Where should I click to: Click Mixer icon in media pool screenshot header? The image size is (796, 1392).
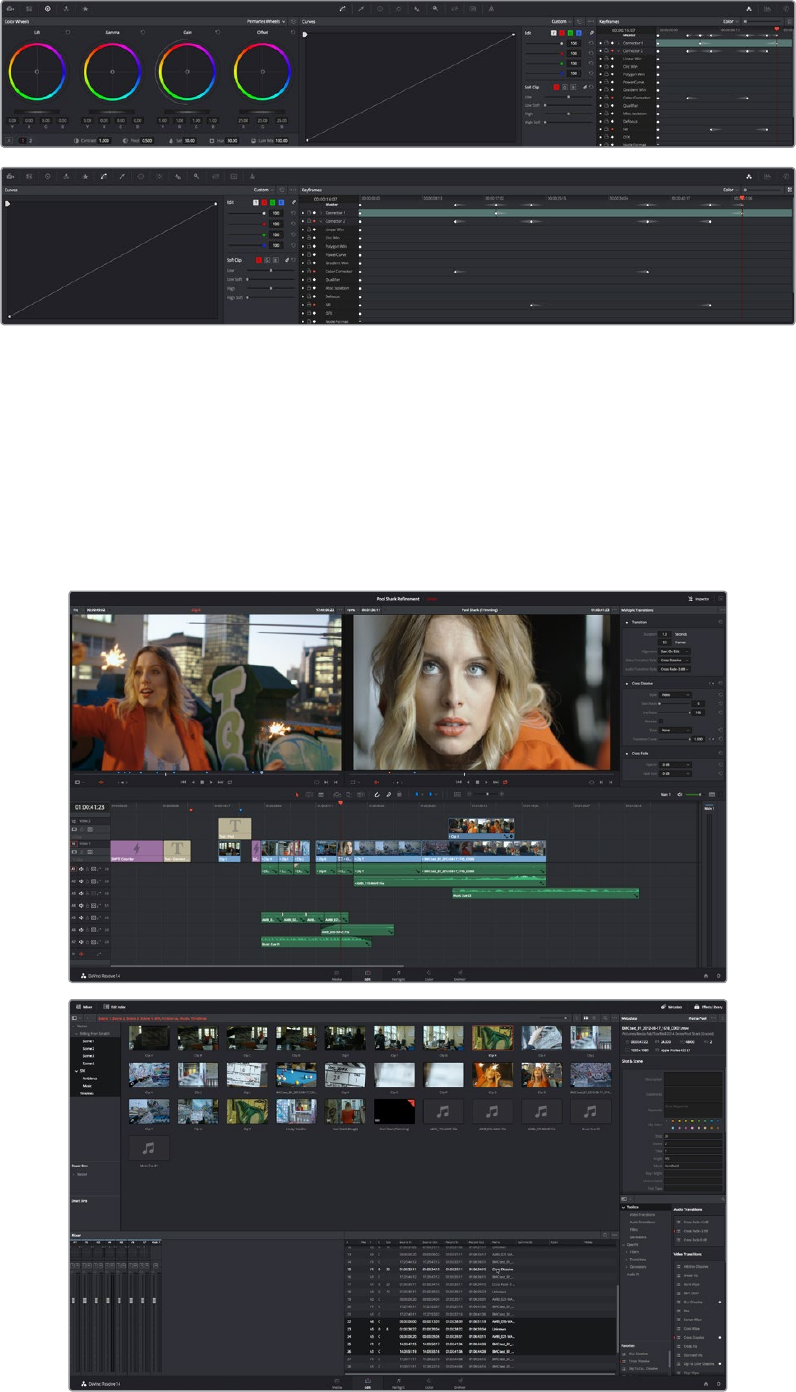point(84,1007)
